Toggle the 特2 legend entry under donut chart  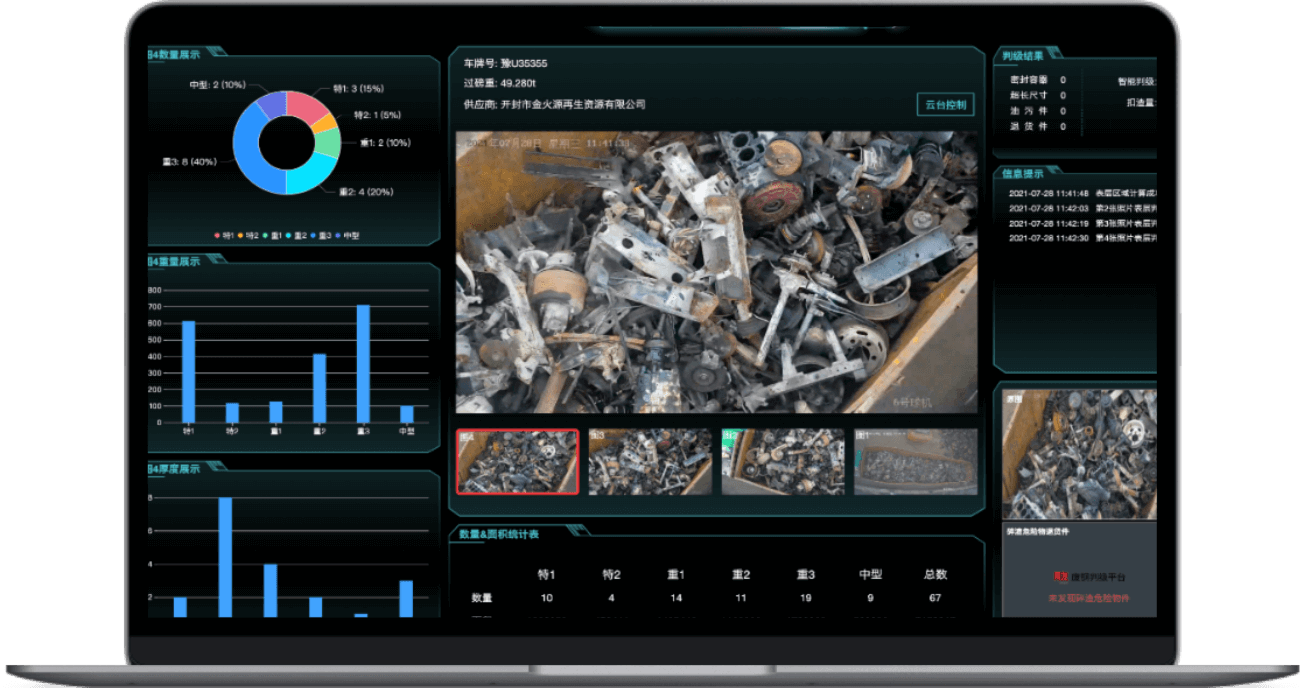click(x=249, y=235)
